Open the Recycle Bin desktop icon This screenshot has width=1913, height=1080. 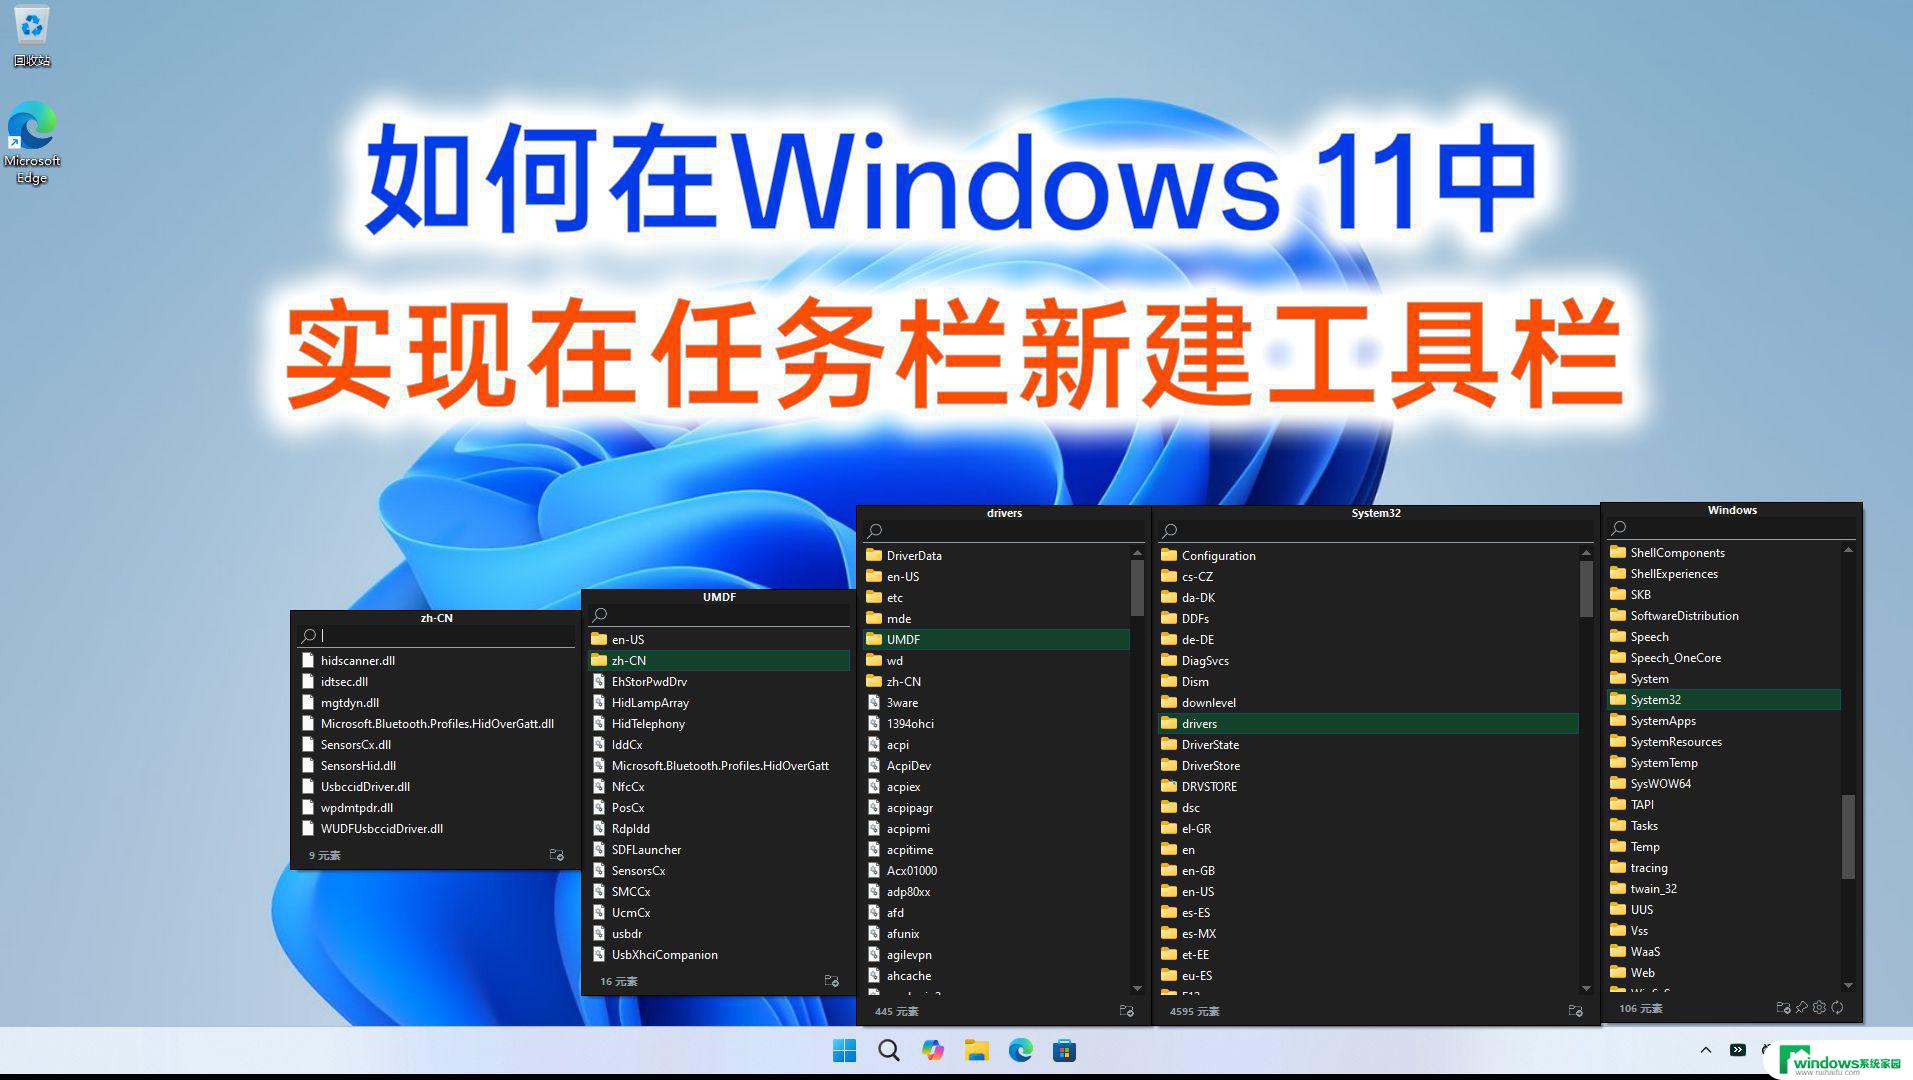[32, 36]
